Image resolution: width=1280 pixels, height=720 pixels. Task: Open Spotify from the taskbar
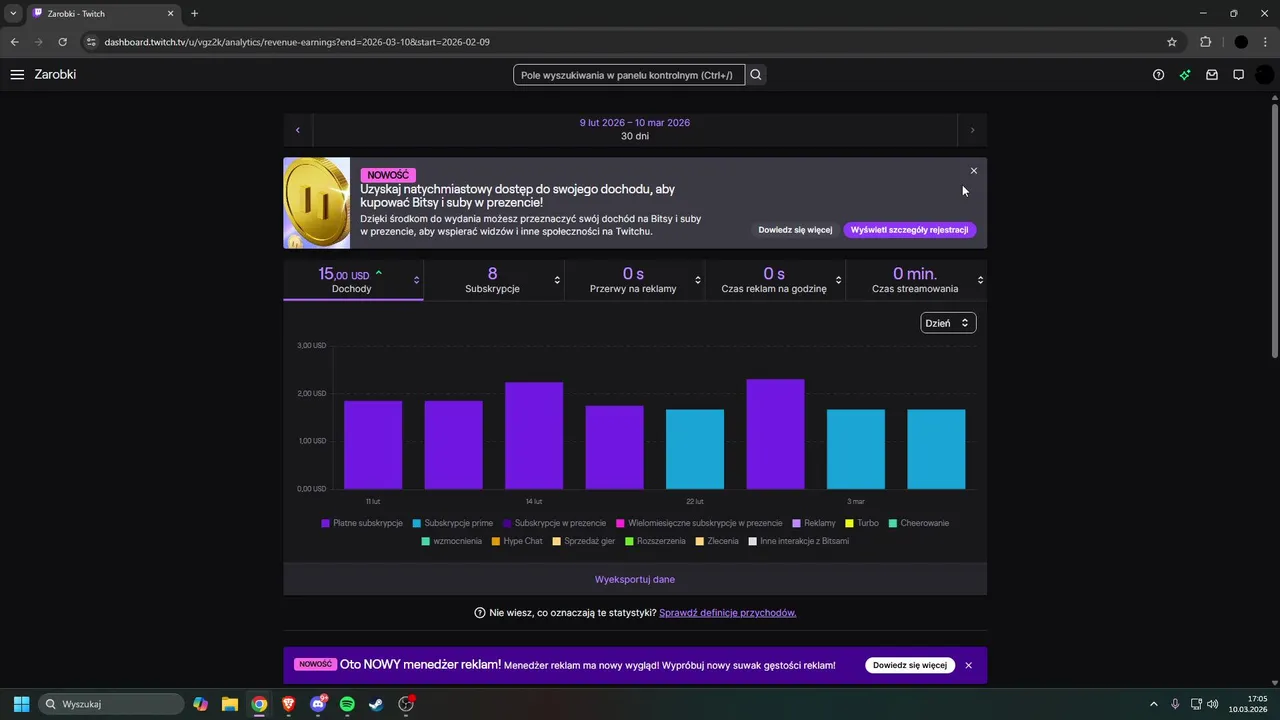click(347, 704)
